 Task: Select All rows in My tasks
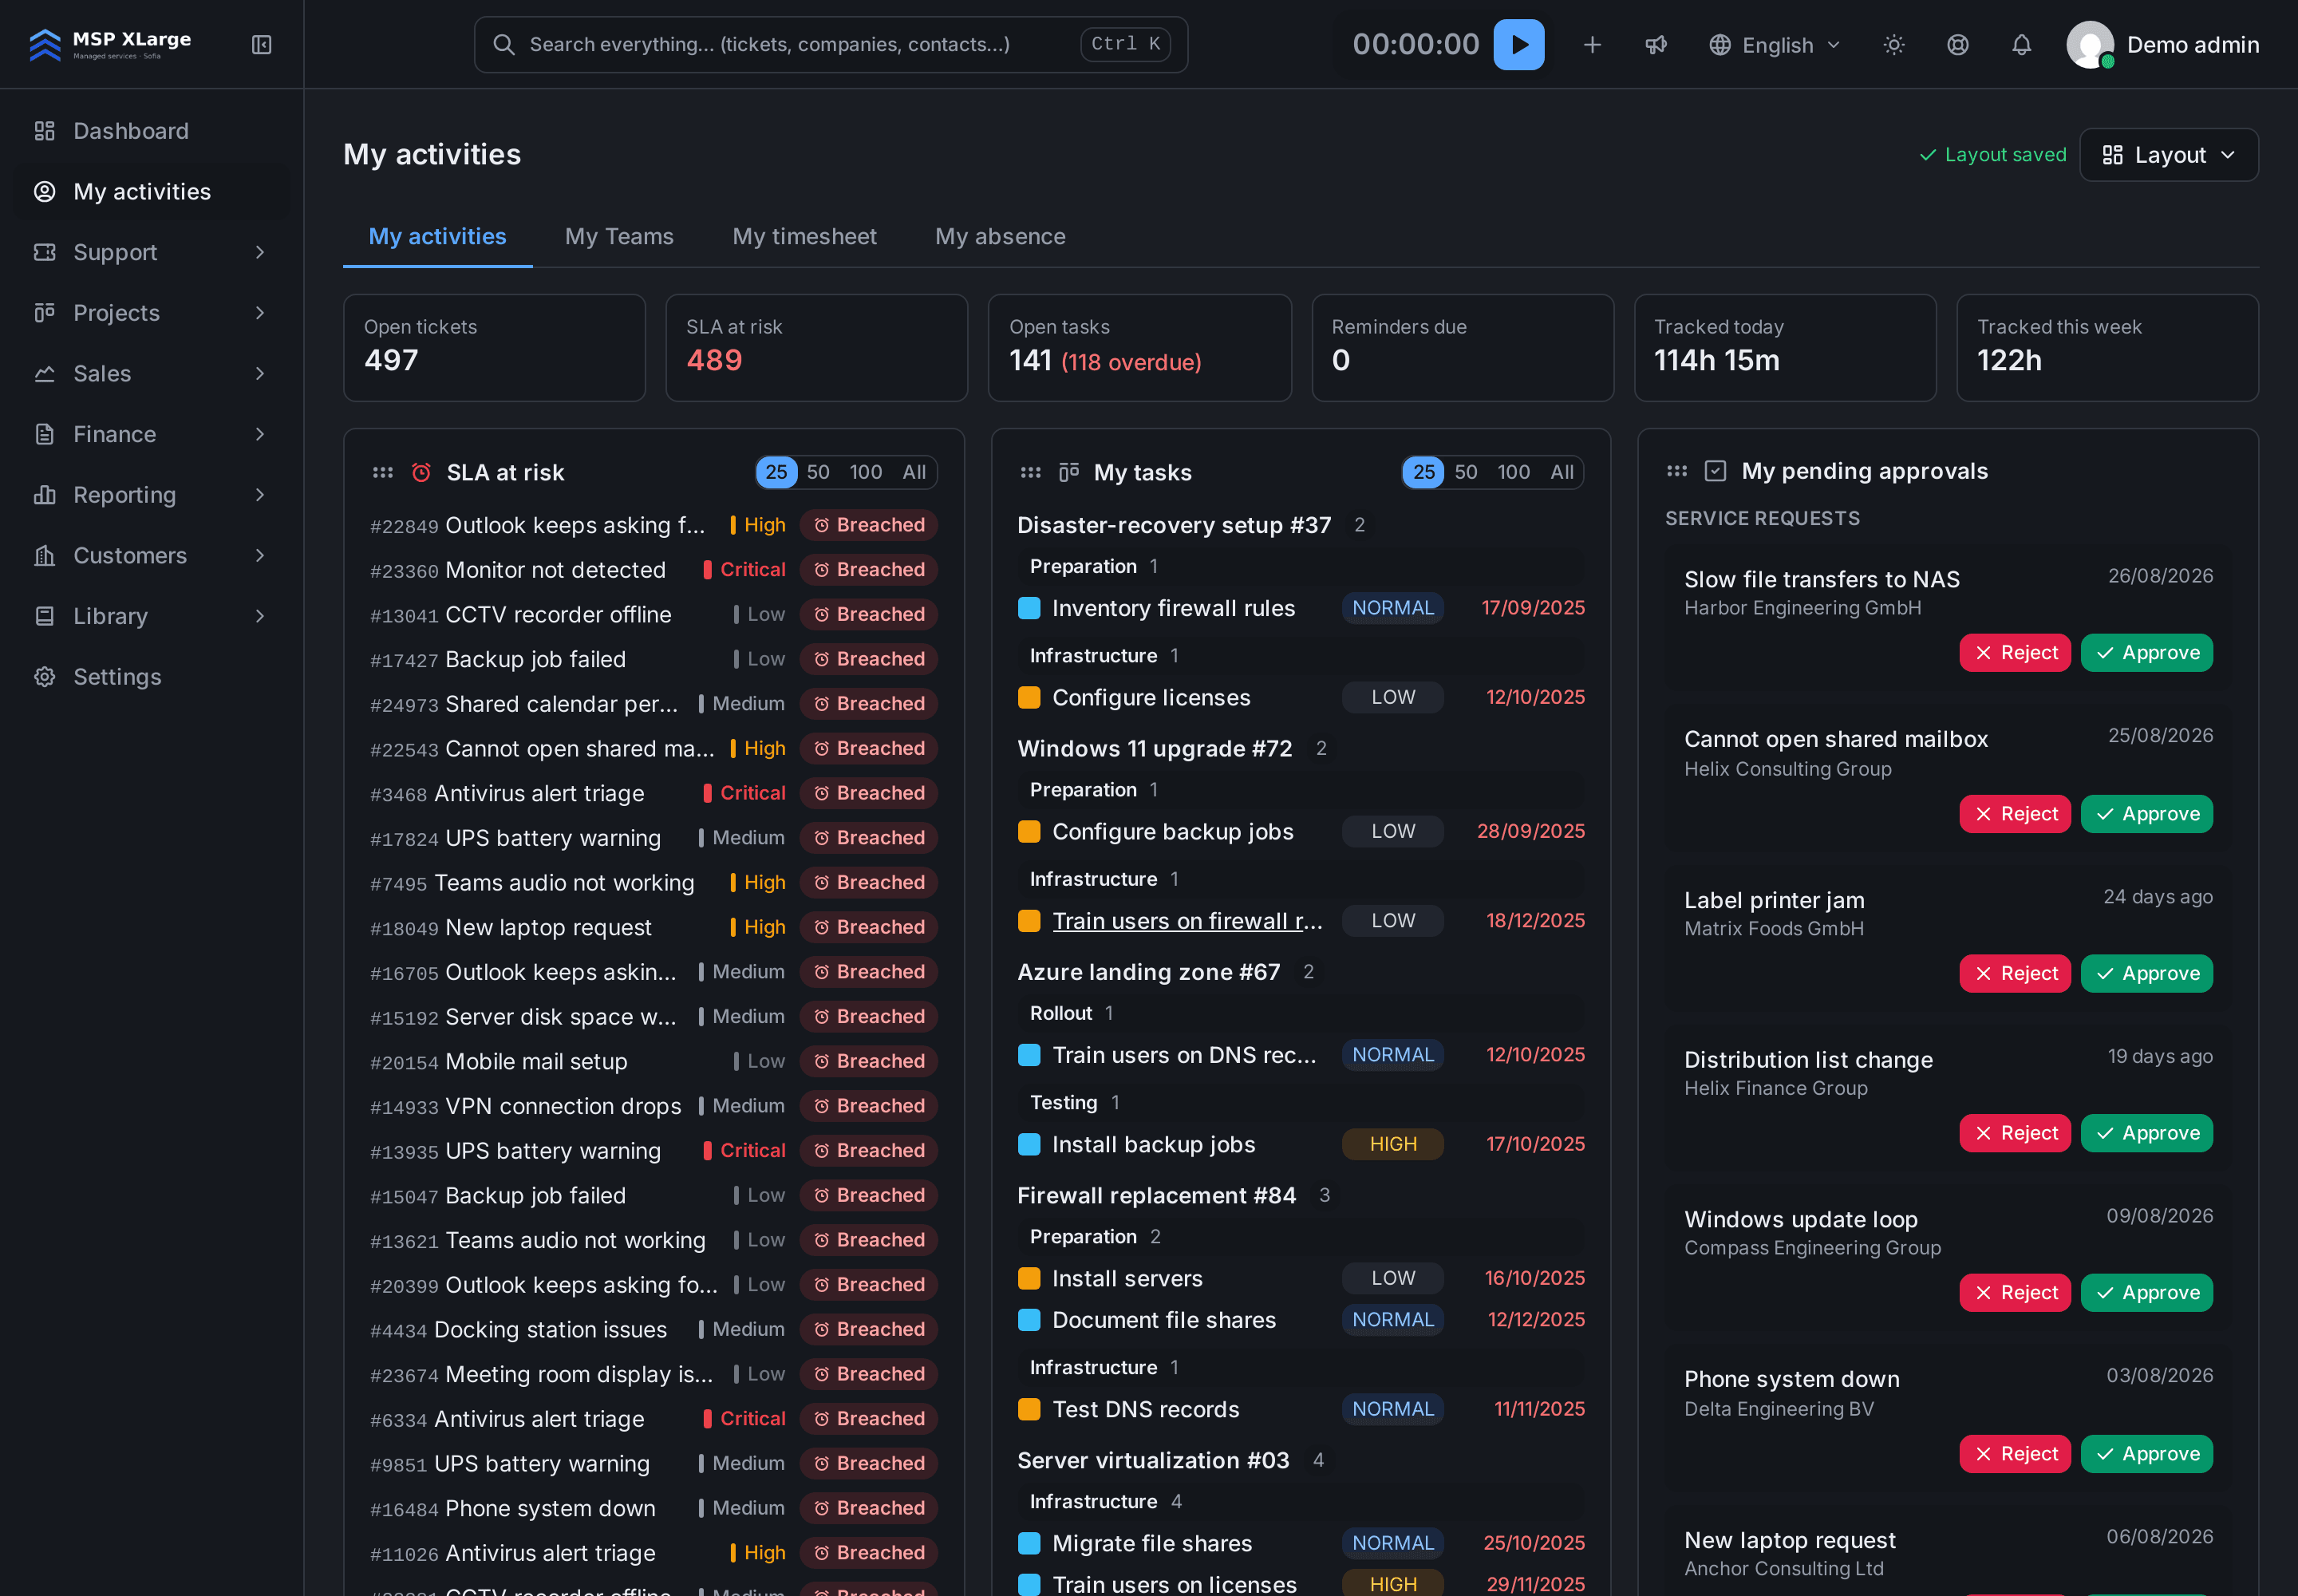pos(1562,472)
